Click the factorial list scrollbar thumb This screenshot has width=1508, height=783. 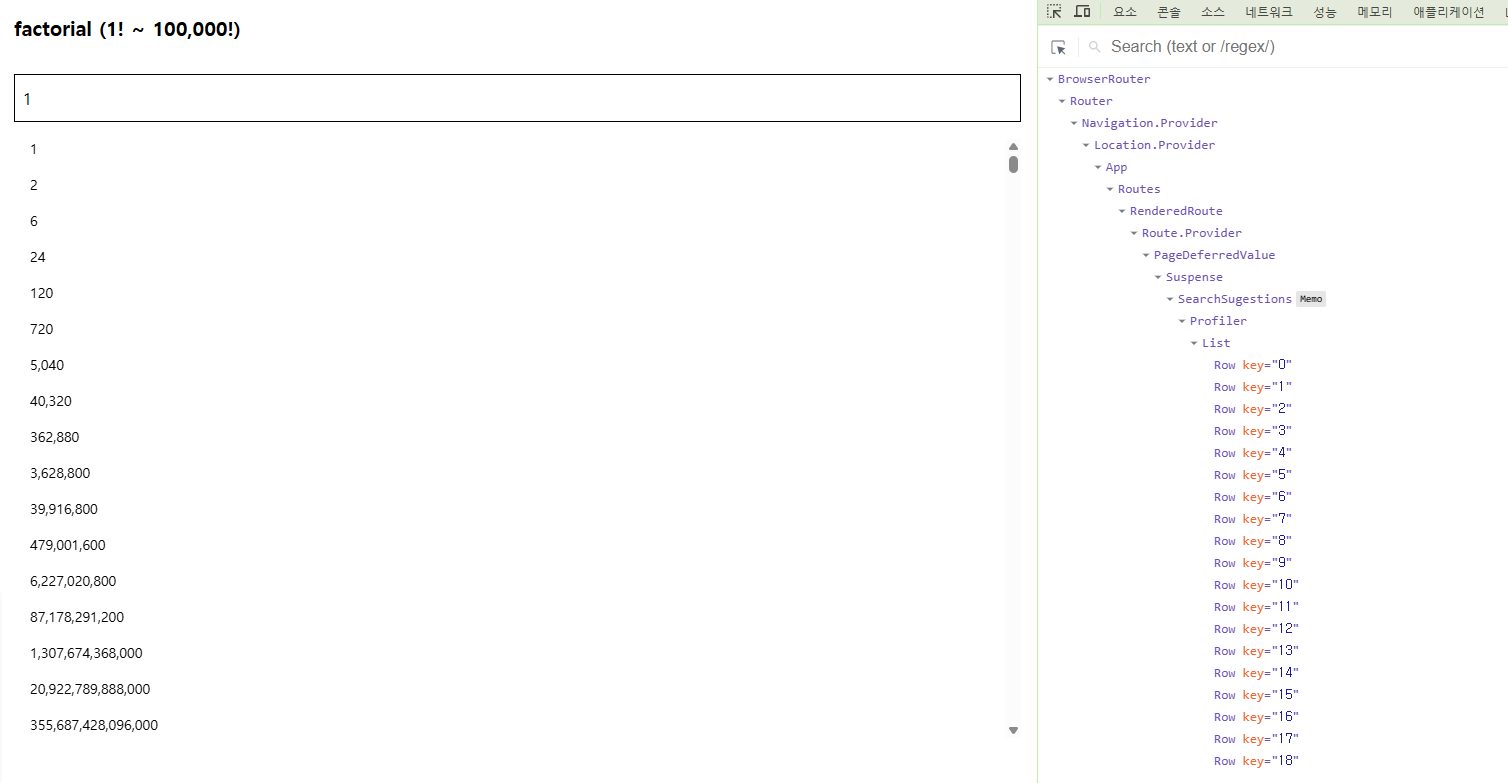[1013, 164]
